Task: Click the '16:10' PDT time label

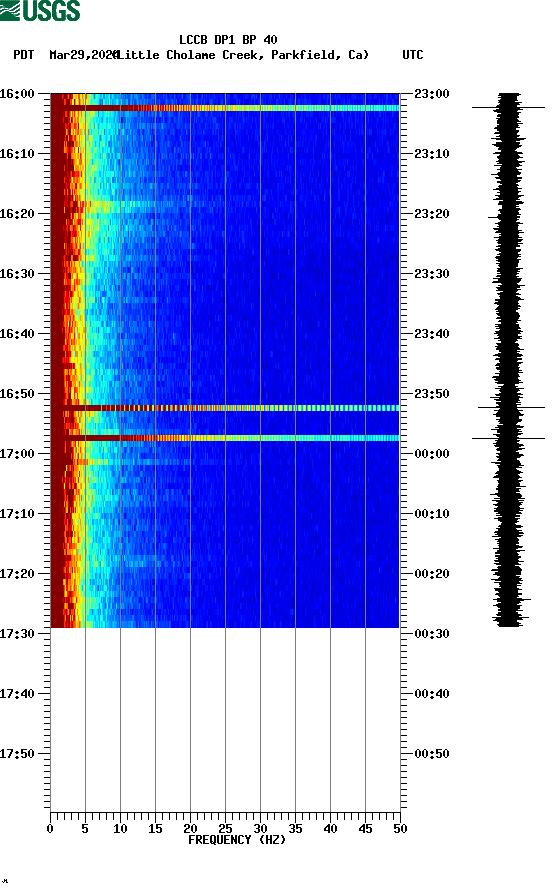Action: 17,154
